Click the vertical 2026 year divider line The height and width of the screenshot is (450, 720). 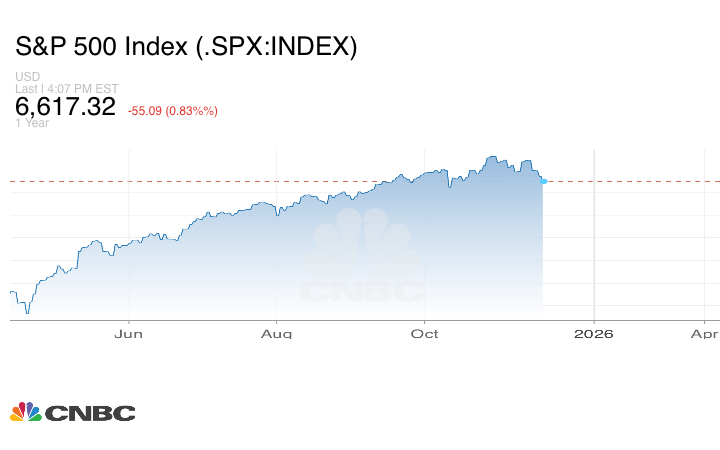click(x=595, y=240)
